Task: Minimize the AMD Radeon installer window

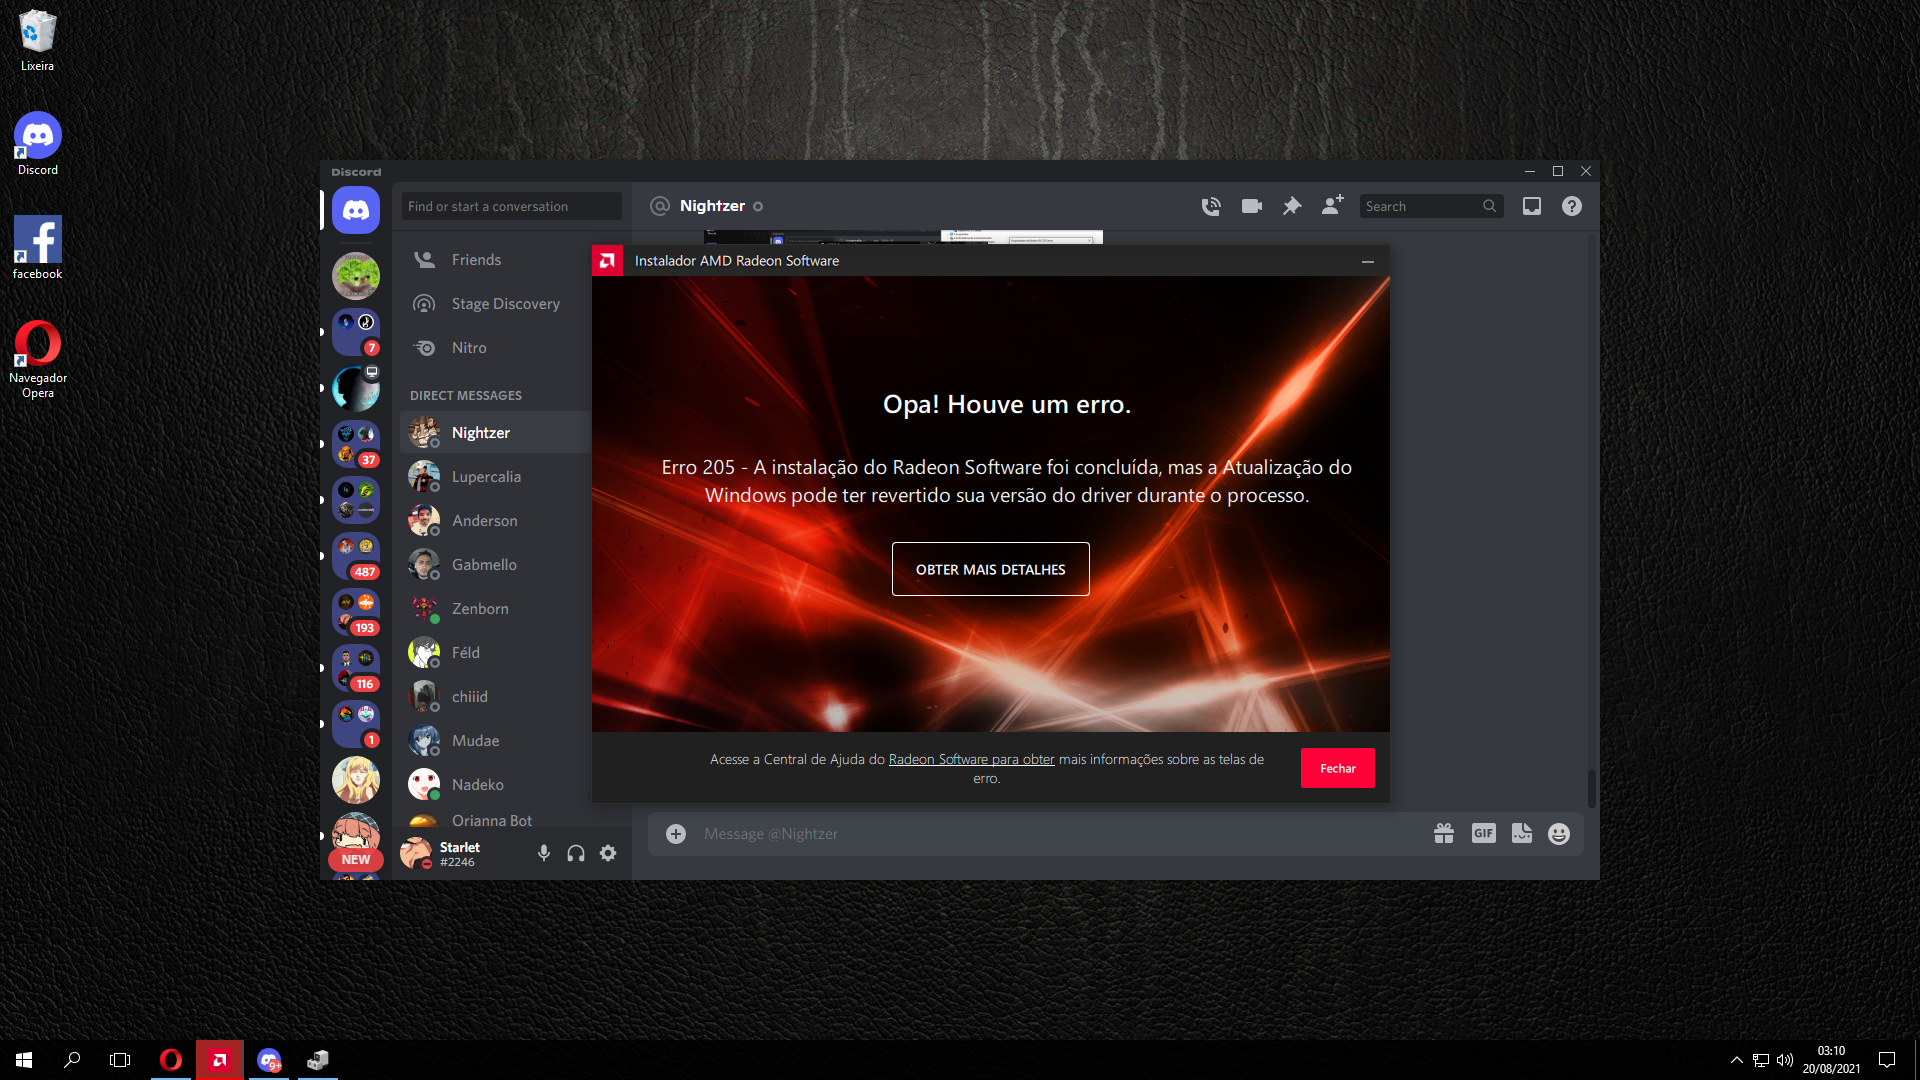Action: click(x=1367, y=261)
